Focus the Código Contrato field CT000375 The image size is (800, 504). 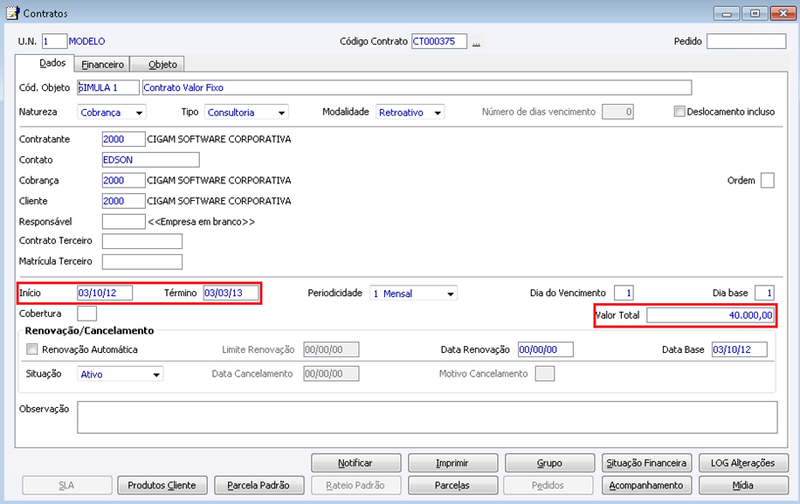[x=439, y=41]
